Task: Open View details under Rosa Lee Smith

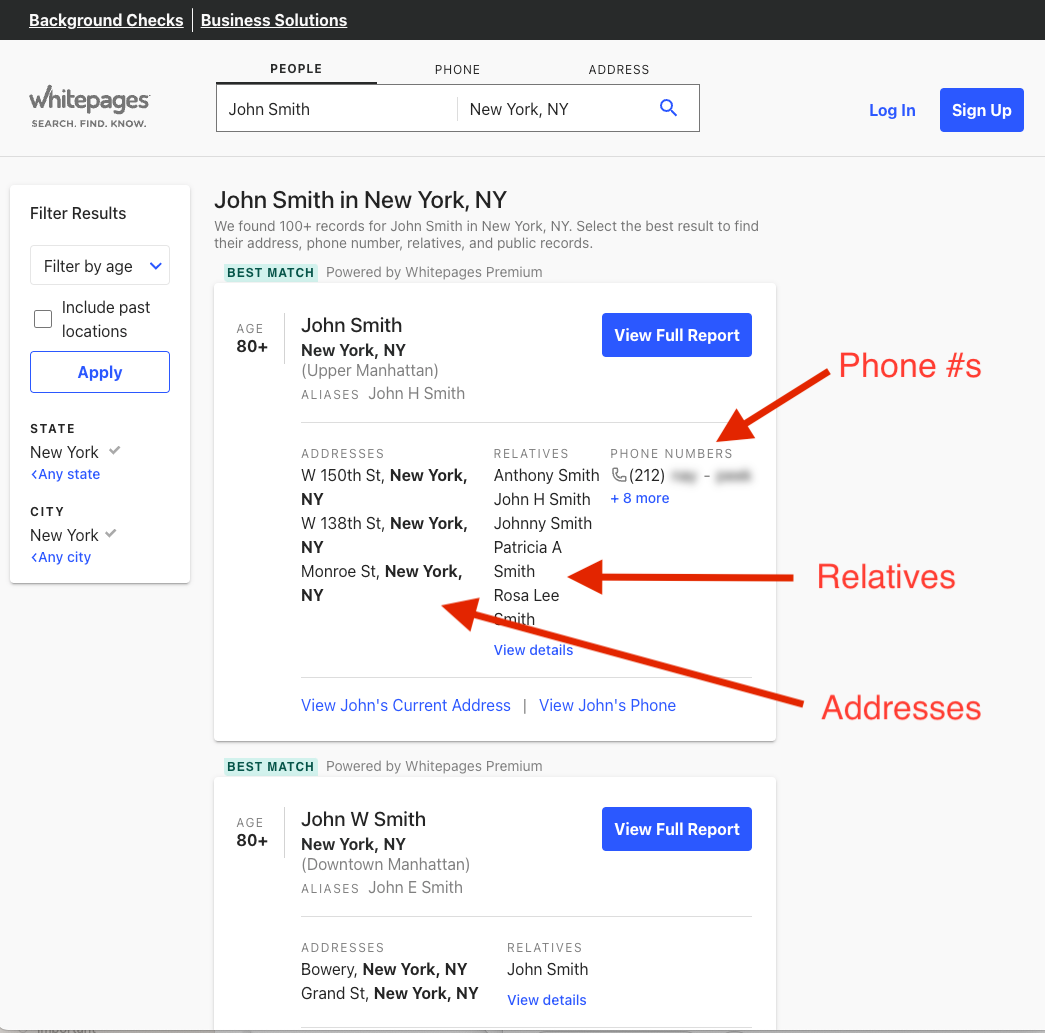Action: (x=533, y=650)
